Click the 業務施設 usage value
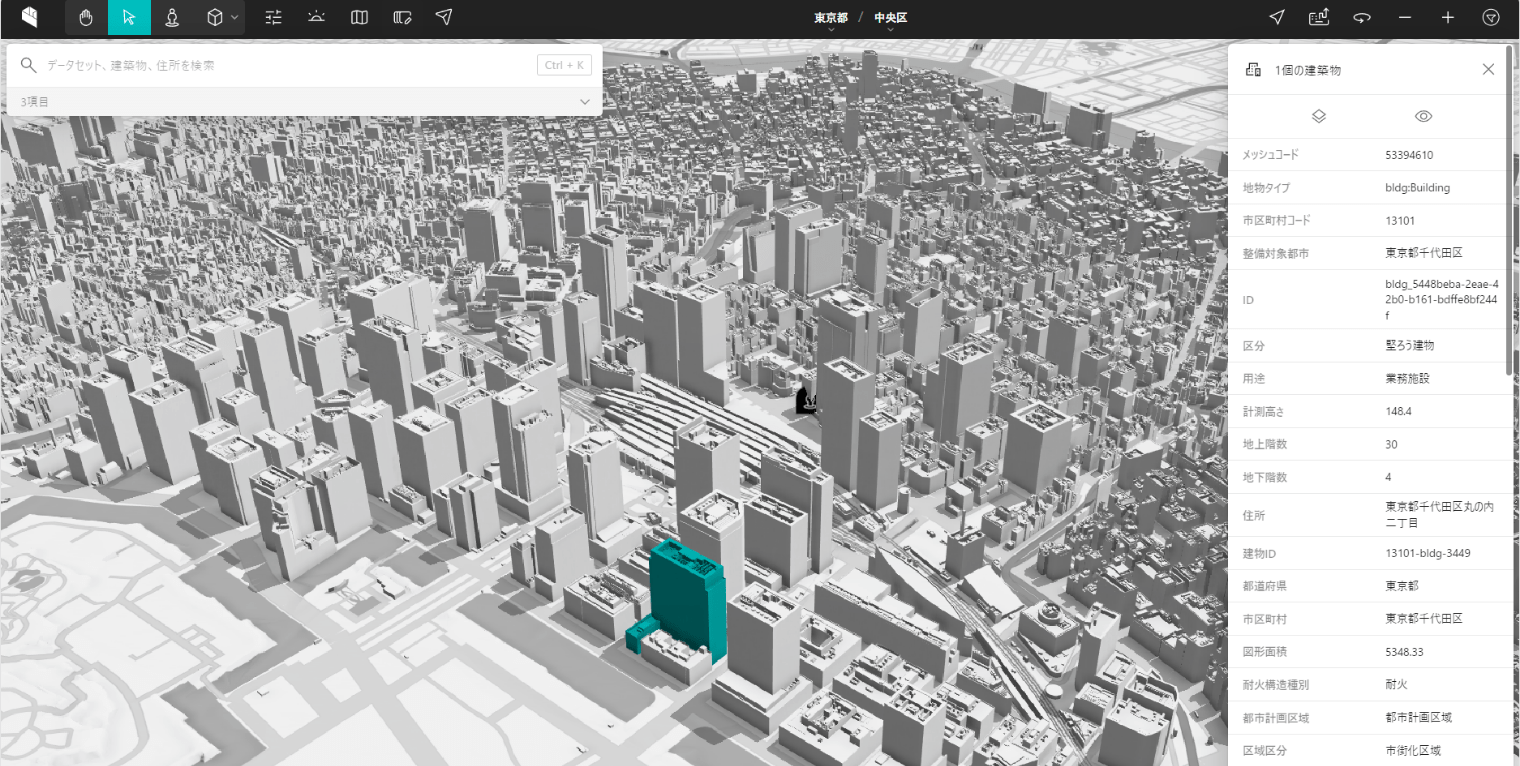Viewport: 1520px width, 766px height. (1407, 379)
